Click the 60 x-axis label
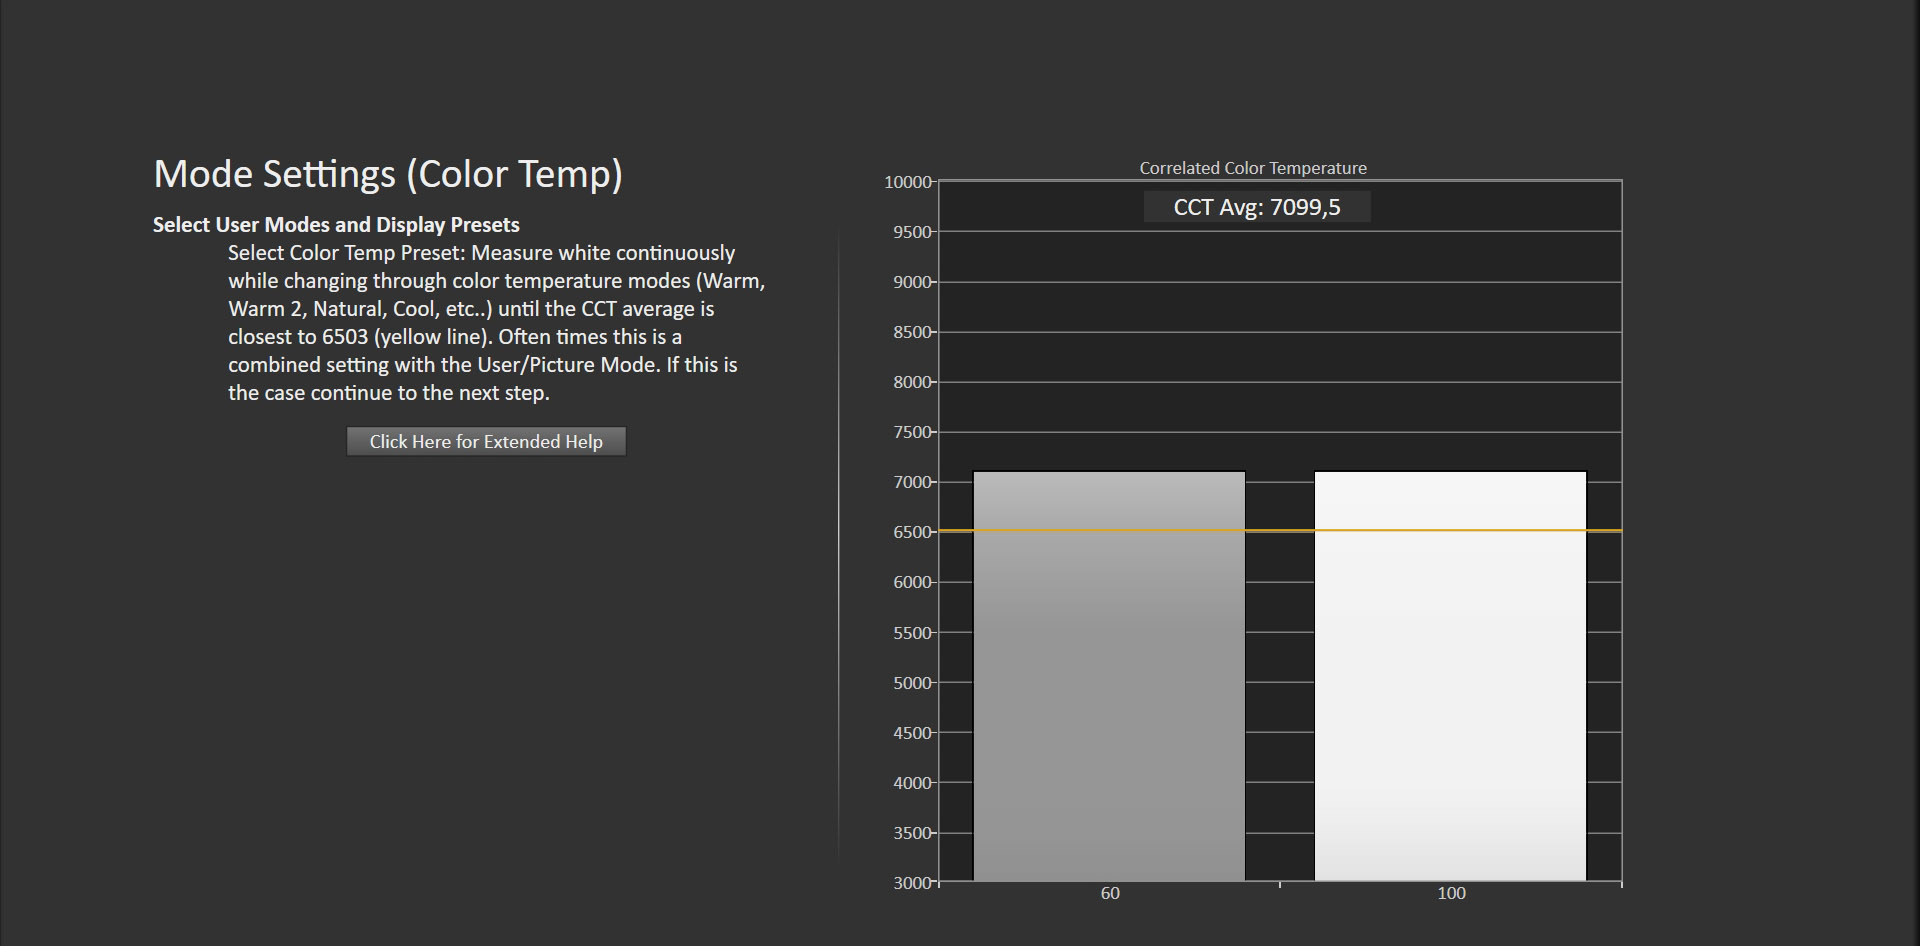Image resolution: width=1920 pixels, height=946 pixels. 1110,893
